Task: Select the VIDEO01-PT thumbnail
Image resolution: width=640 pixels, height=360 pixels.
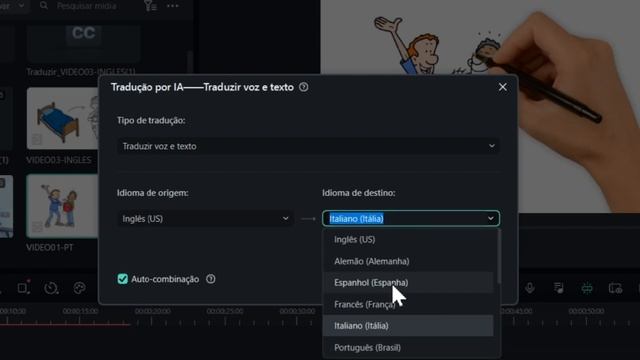Action: tap(62, 206)
